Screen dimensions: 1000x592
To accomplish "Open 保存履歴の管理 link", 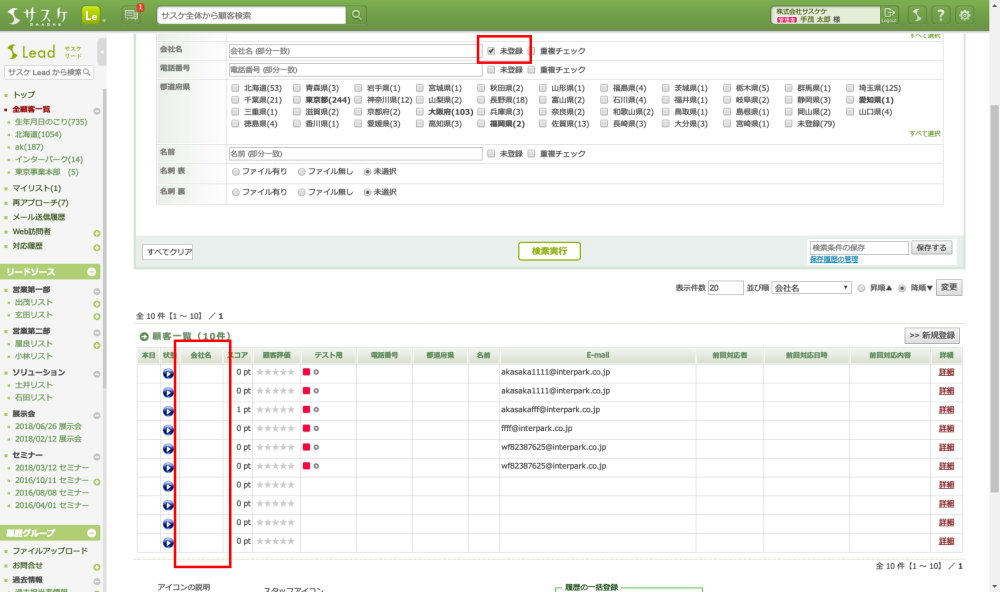I will tap(834, 260).
